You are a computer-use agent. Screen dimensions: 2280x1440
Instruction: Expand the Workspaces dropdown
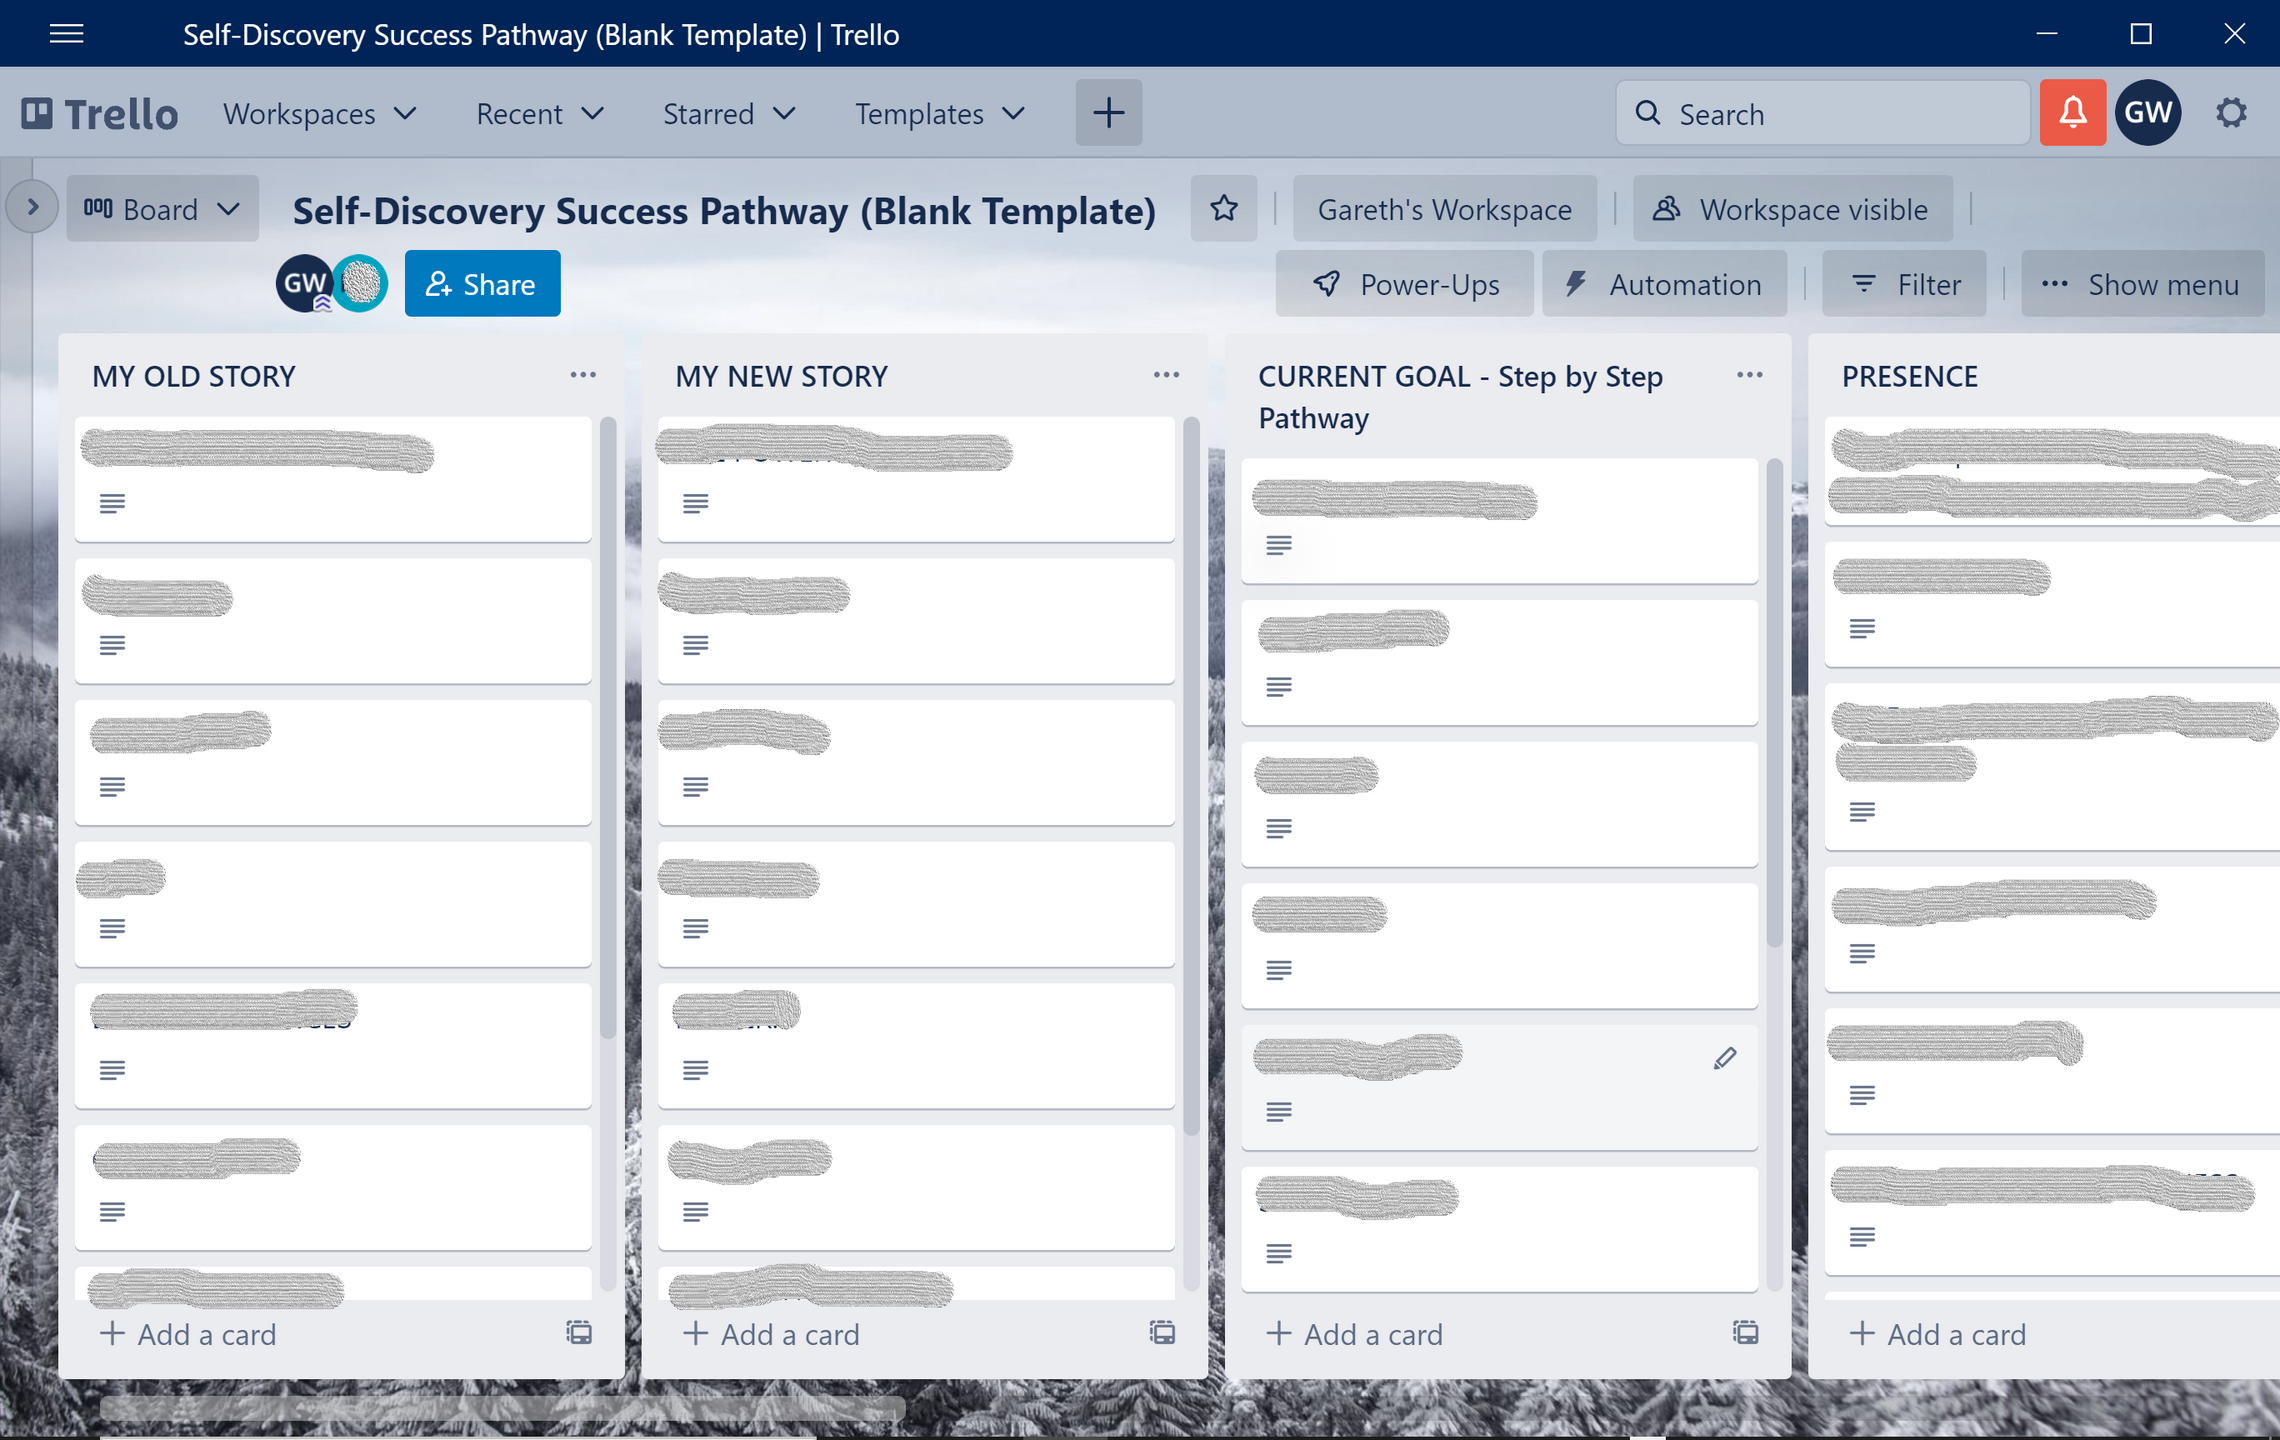coord(319,114)
